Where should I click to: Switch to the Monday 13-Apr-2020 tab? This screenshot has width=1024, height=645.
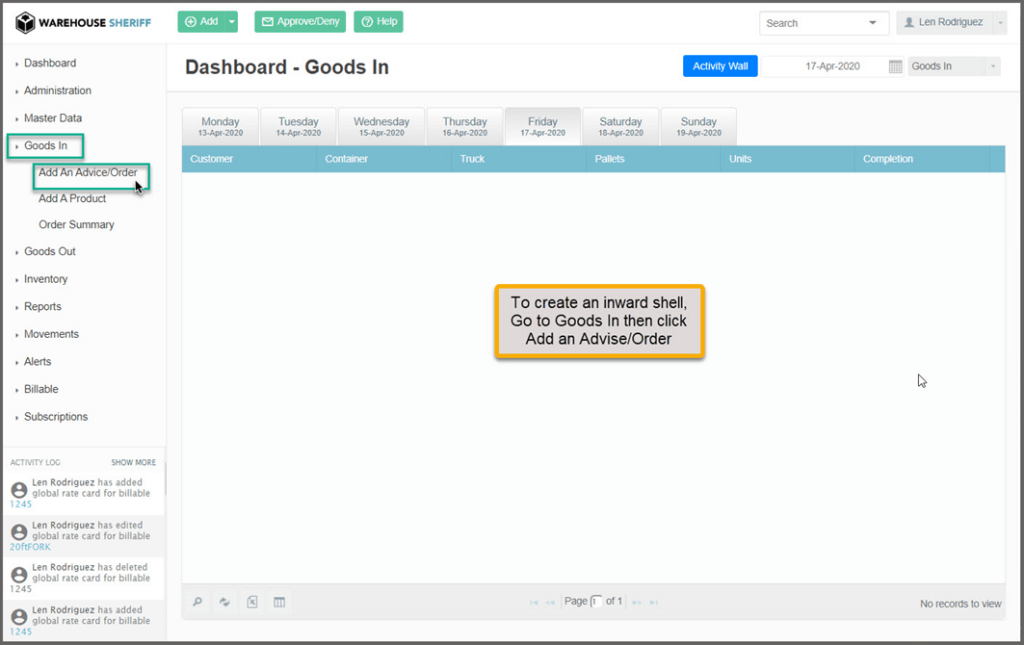[220, 127]
